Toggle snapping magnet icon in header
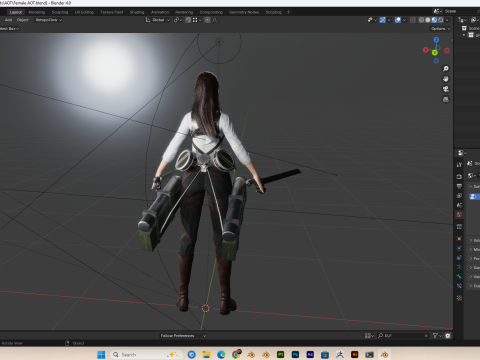Screen dimensions: 480x360 click(x=188, y=20)
